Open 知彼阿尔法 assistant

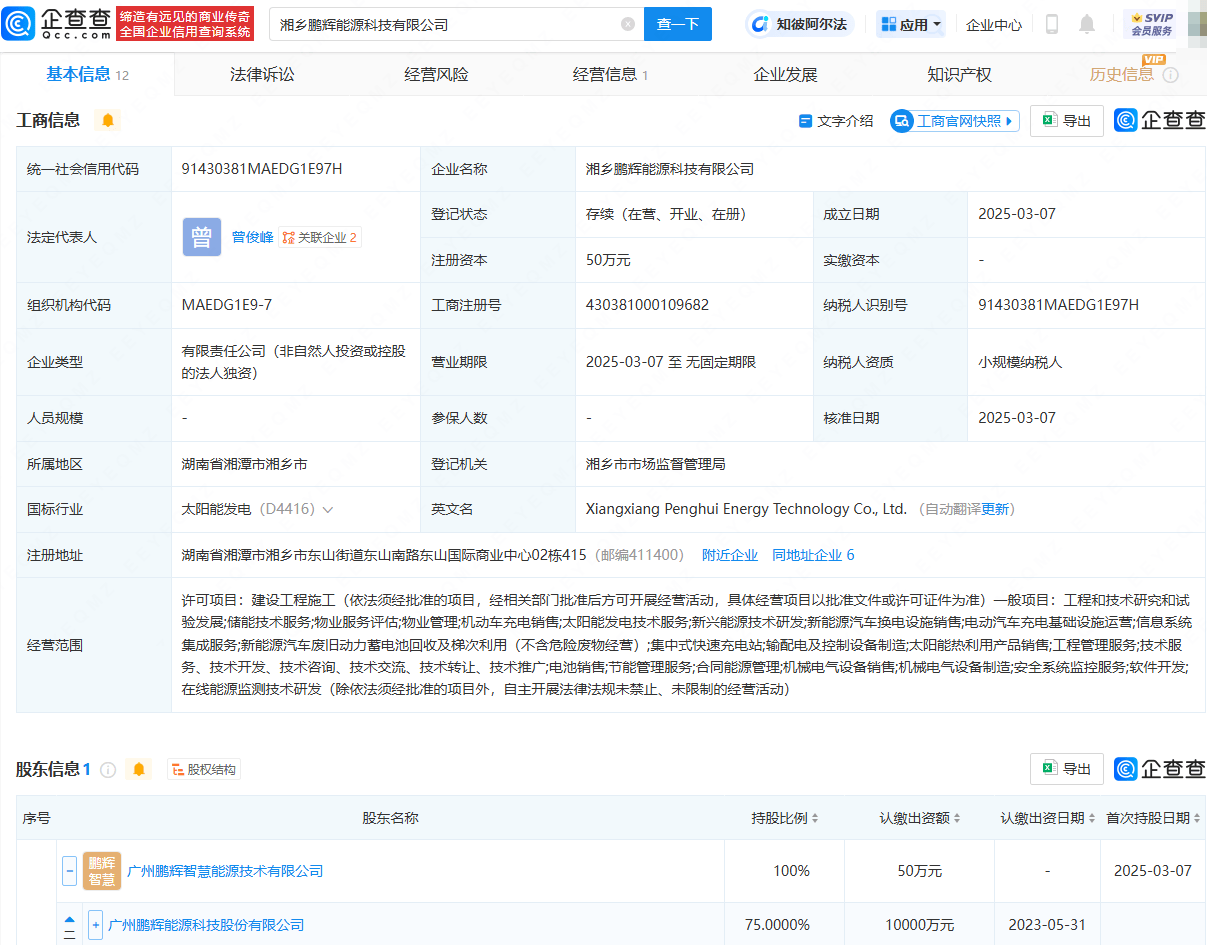pyautogui.click(x=800, y=24)
